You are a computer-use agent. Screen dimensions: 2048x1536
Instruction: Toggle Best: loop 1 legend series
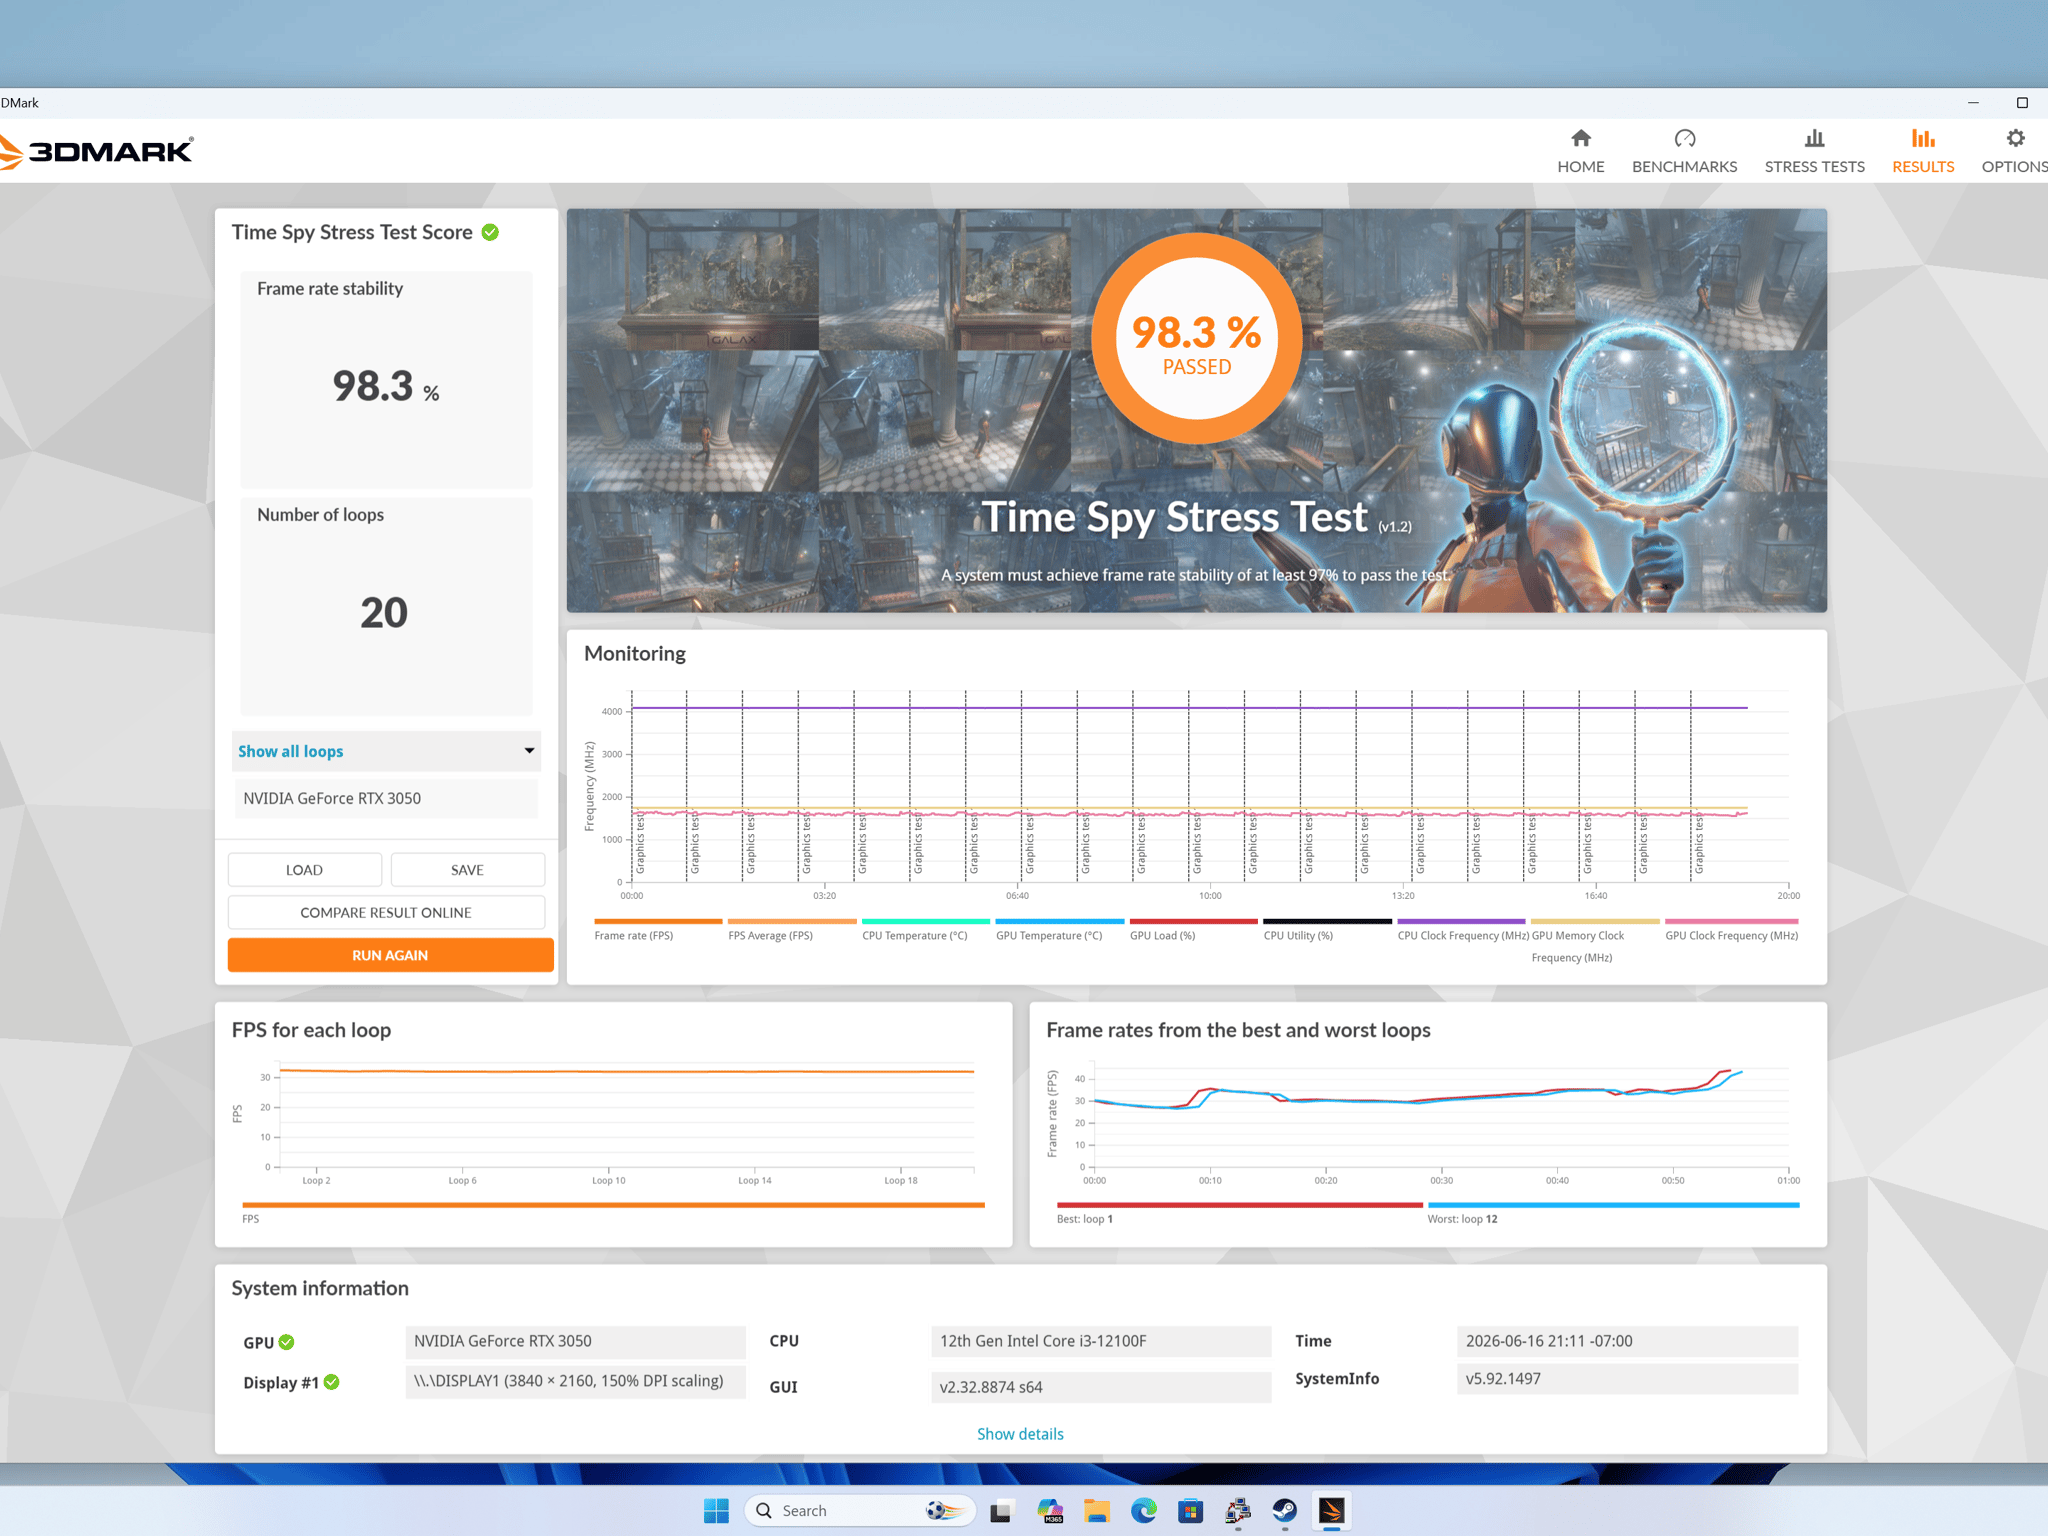click(1239, 1212)
